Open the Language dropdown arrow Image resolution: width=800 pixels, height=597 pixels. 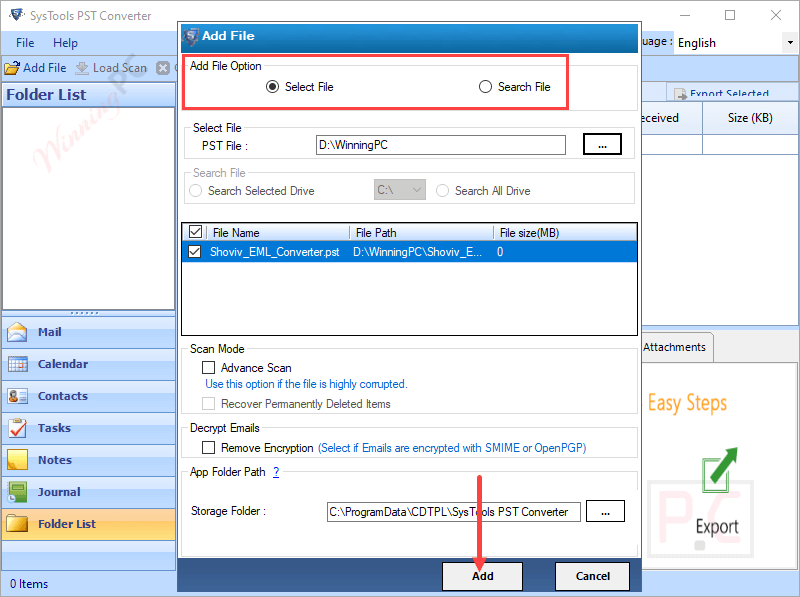coord(790,43)
